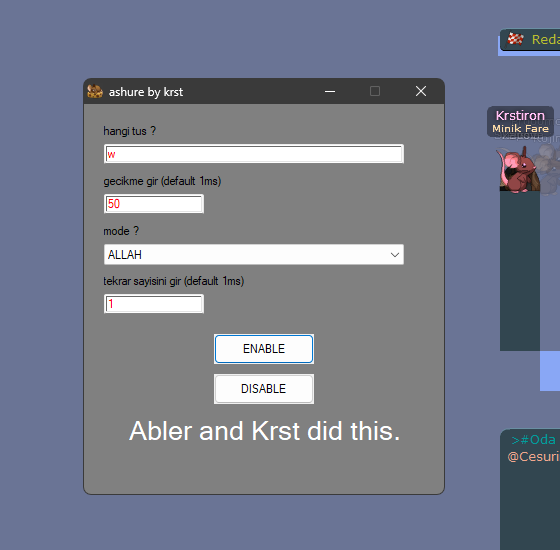Click the DISABLE button

coord(264,389)
